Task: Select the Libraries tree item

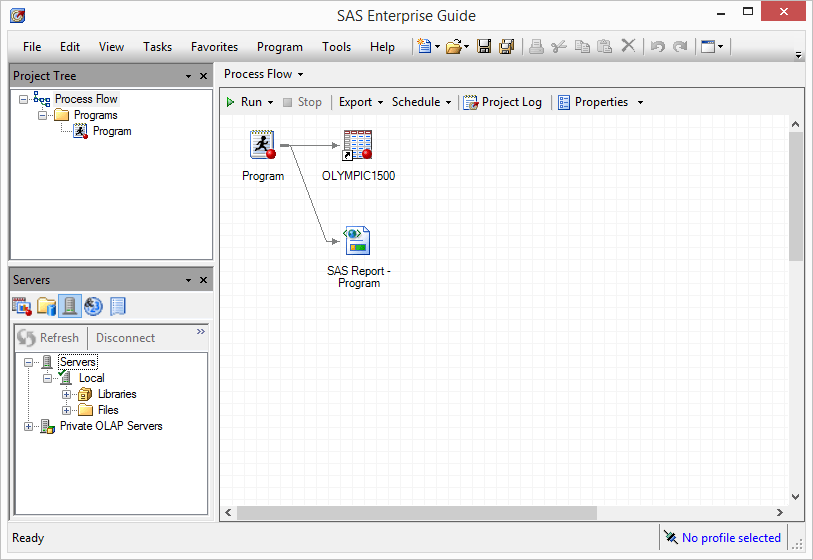Action: pos(117,394)
